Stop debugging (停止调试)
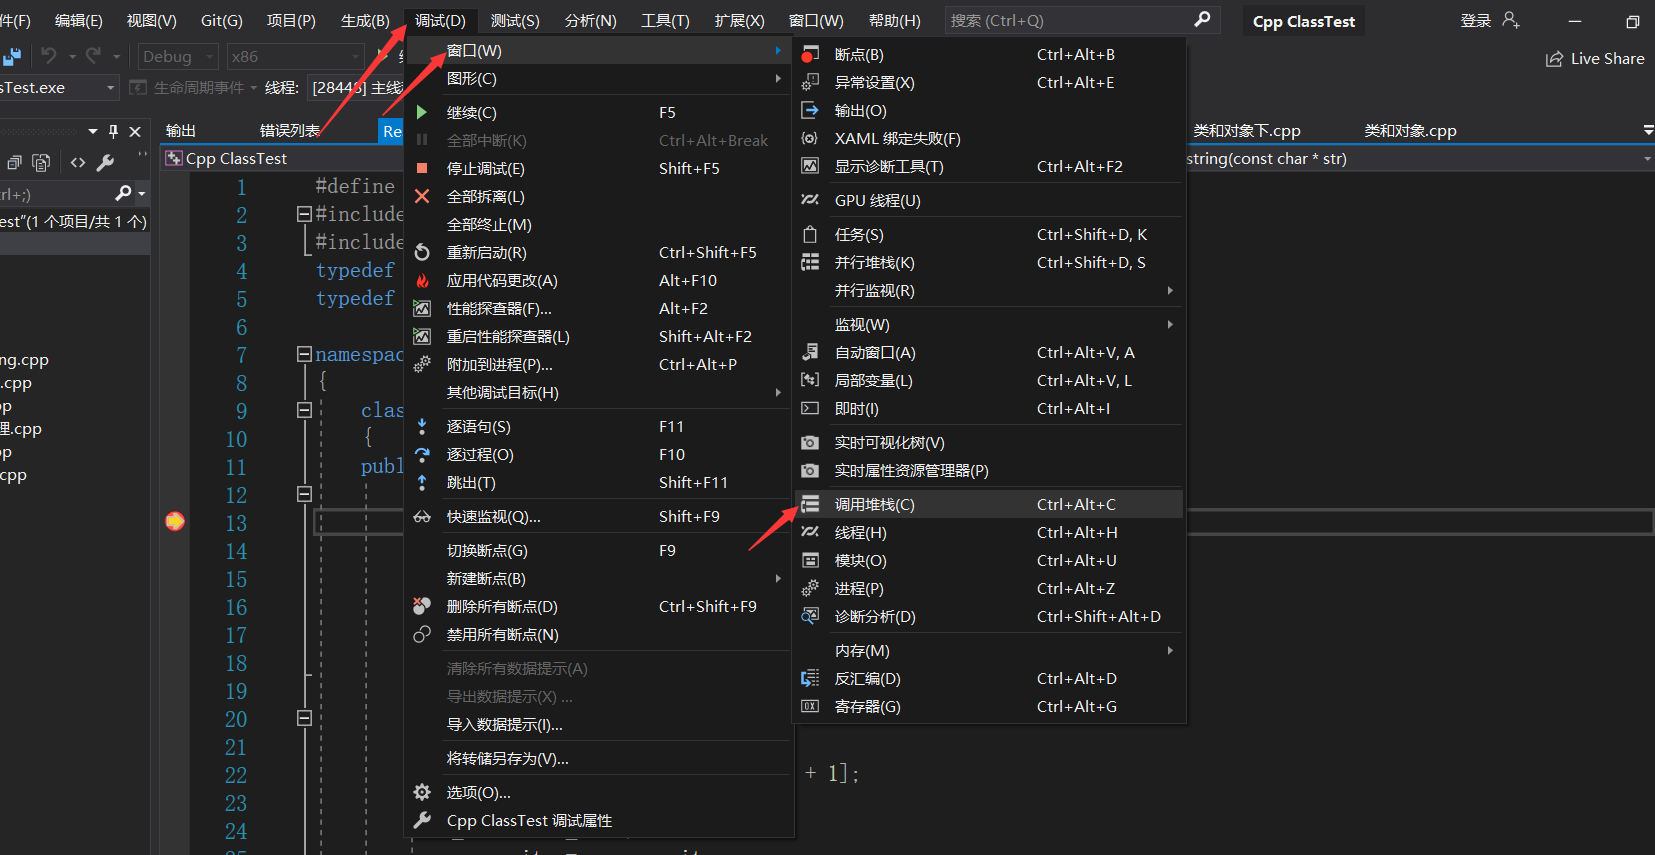 [599, 169]
